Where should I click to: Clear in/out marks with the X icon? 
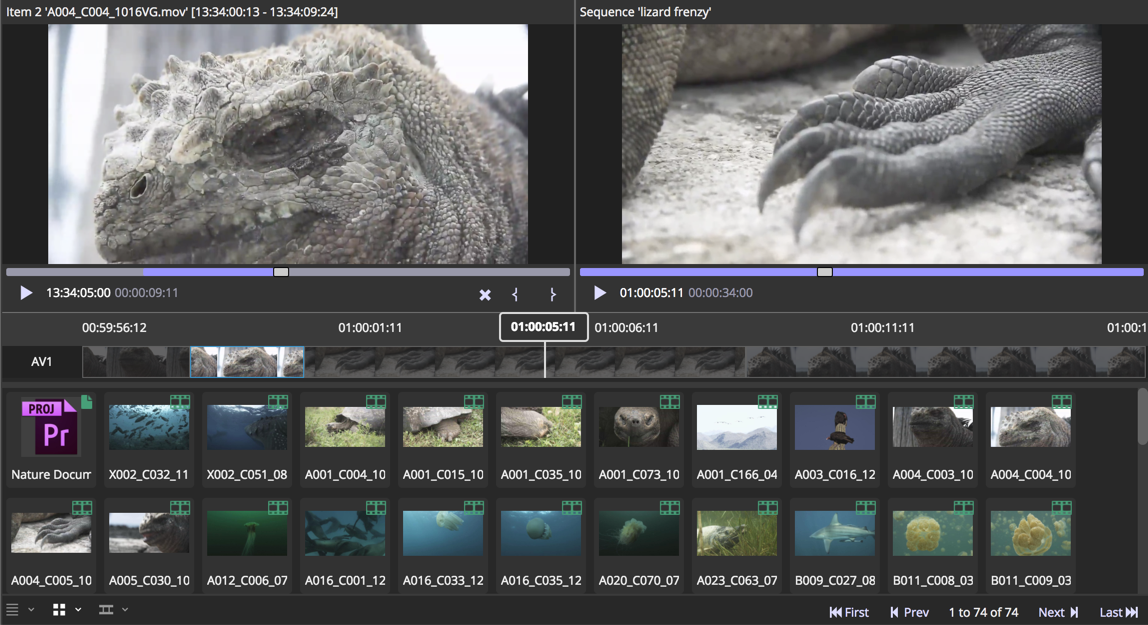click(485, 294)
